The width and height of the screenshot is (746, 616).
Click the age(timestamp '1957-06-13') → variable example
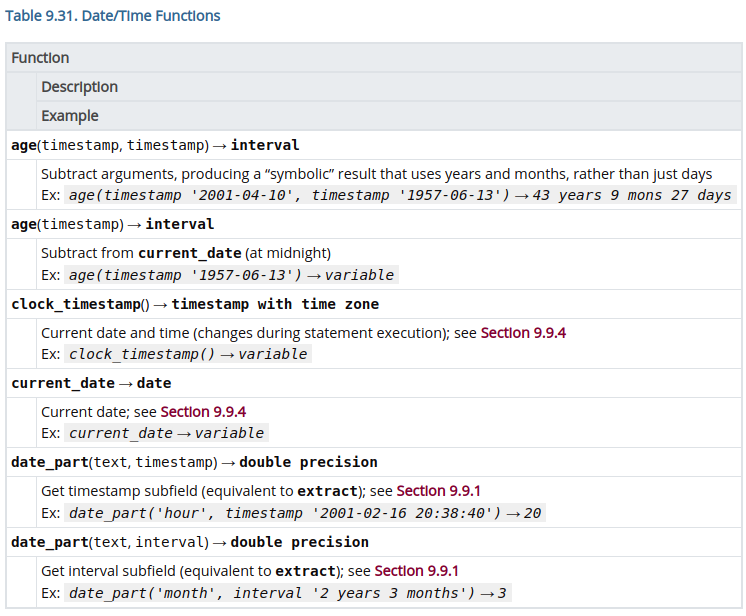tap(231, 275)
